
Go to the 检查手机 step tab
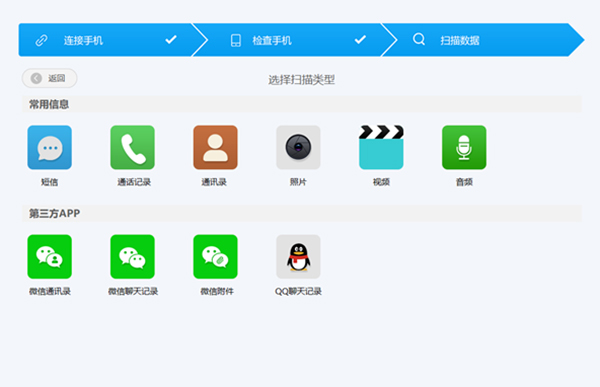pos(295,40)
